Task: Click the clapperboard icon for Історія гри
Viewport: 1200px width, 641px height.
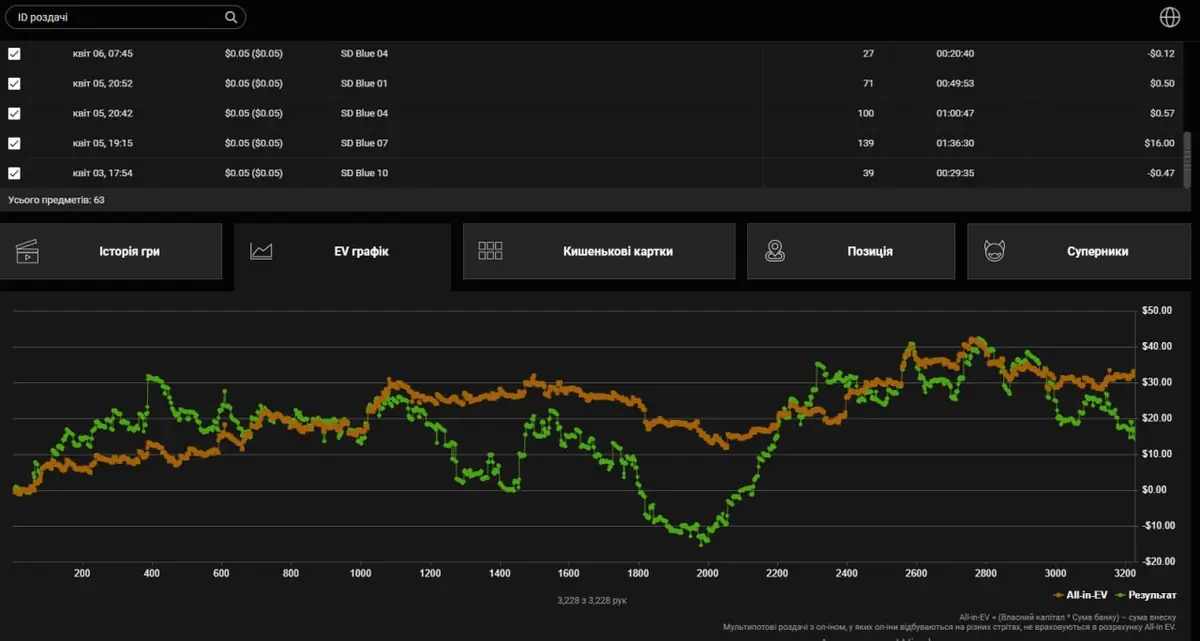Action: 27,251
